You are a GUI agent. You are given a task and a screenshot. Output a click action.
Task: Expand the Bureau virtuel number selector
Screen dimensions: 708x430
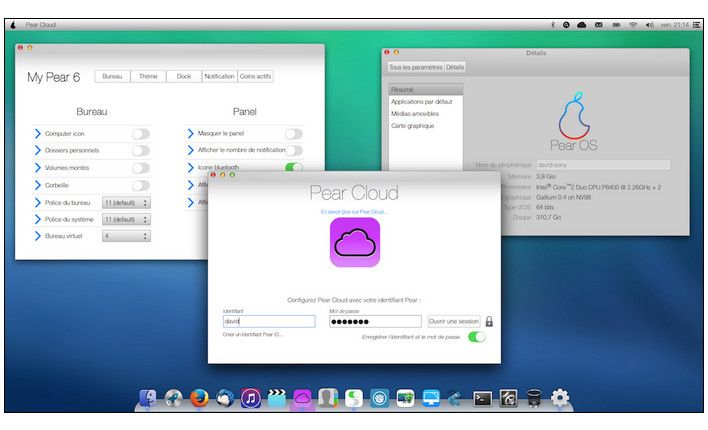(126, 236)
